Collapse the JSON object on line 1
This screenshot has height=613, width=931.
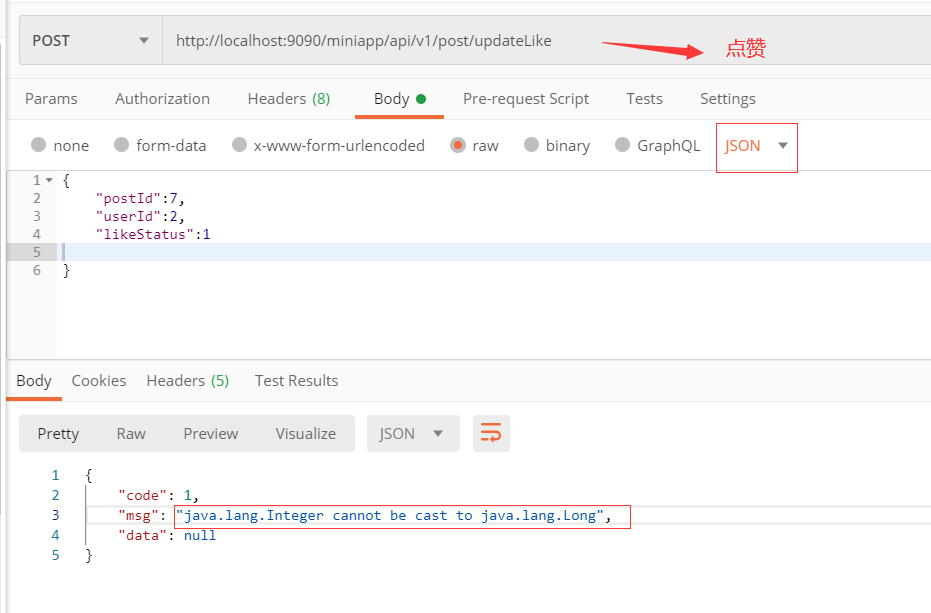[x=49, y=180]
